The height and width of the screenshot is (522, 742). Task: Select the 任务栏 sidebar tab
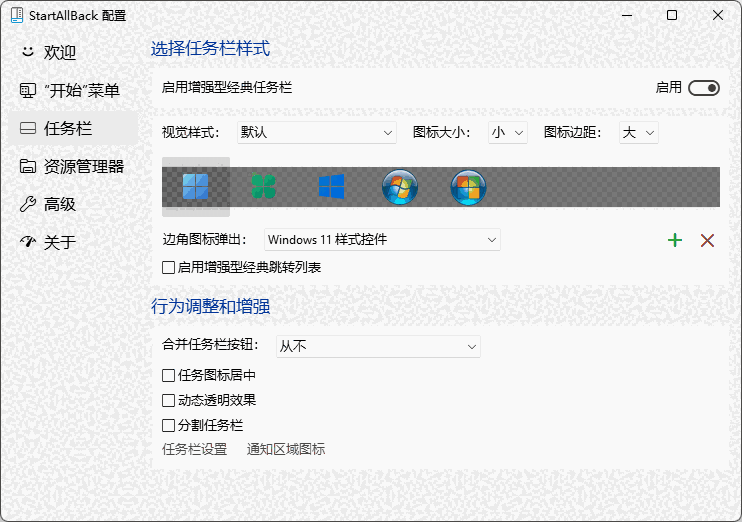(73, 128)
